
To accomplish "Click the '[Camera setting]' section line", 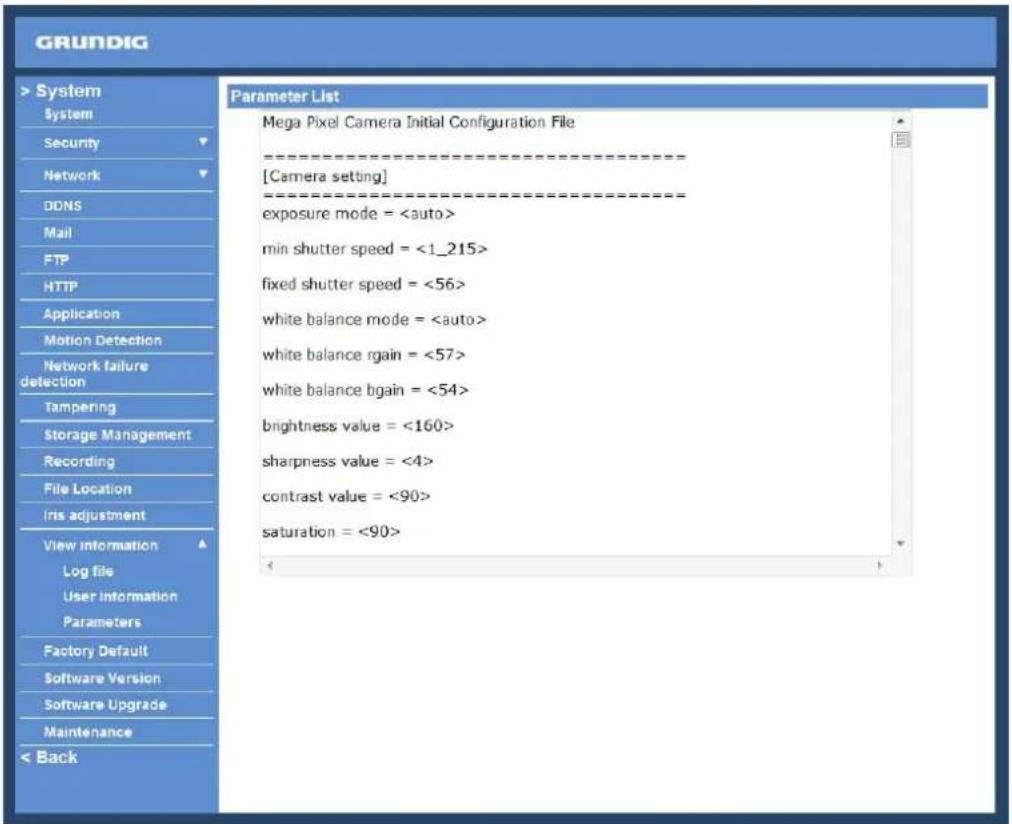I will (325, 176).
